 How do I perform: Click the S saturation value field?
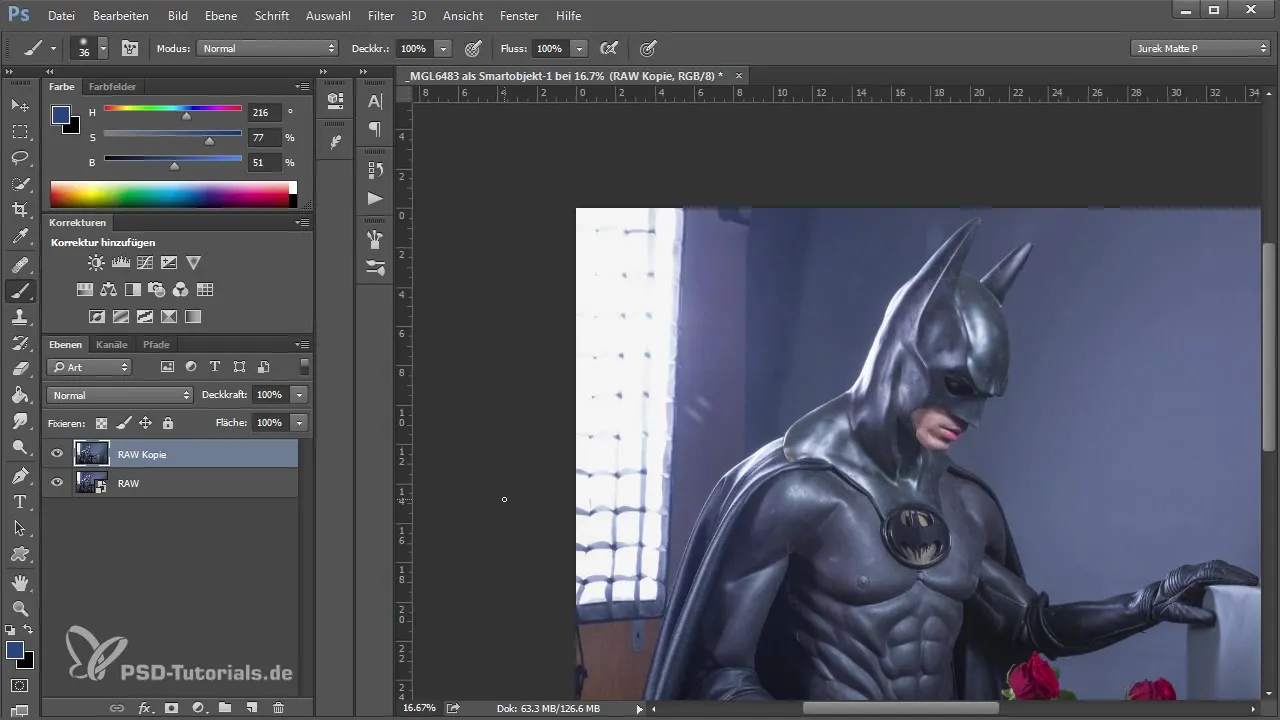point(264,138)
